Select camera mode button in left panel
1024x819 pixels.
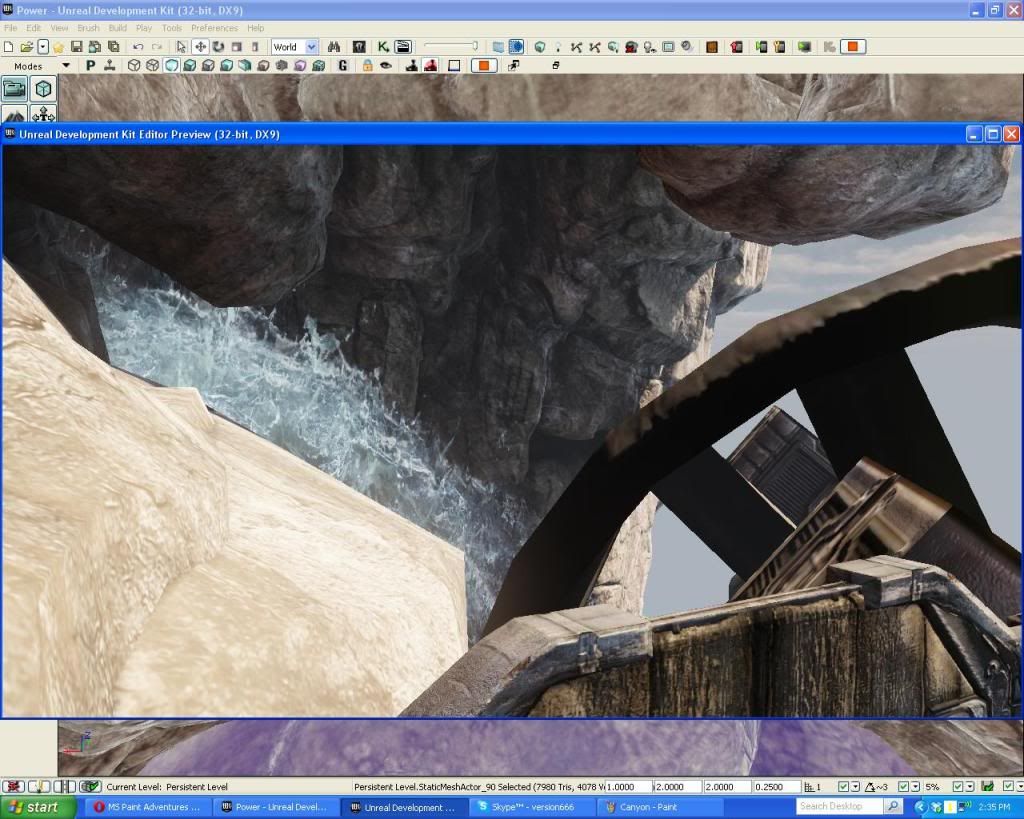(x=15, y=89)
